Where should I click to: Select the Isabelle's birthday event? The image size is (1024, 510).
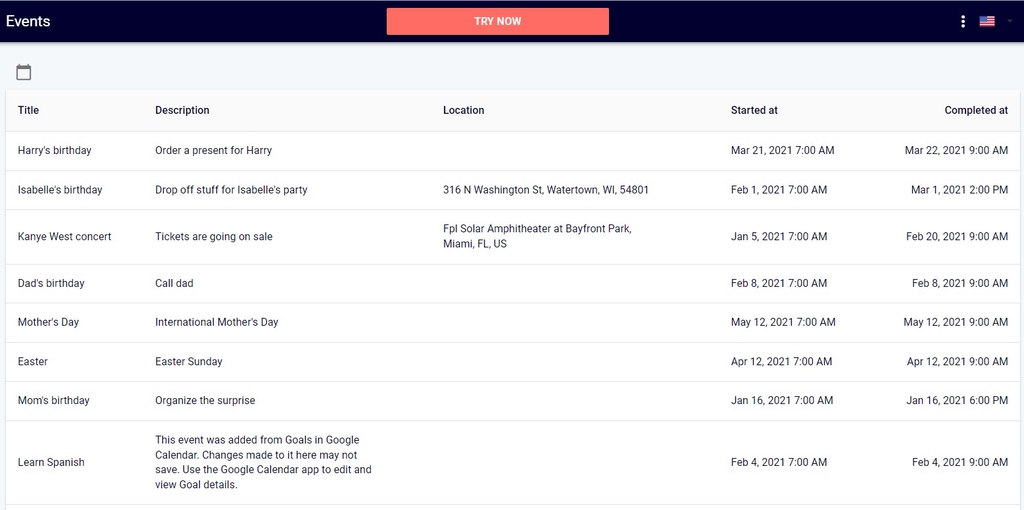(x=513, y=190)
